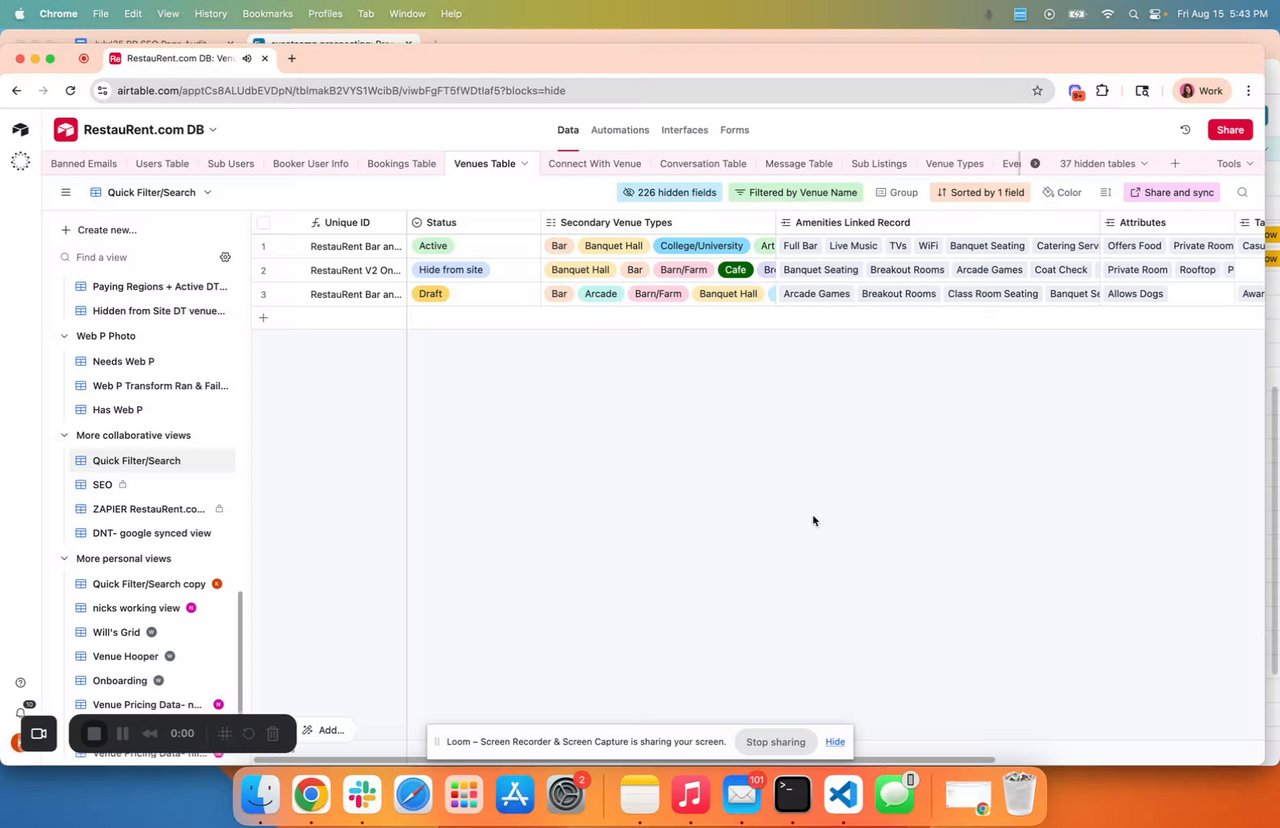Toggle the select-all records checkbox
1280x828 pixels.
pos(263,223)
